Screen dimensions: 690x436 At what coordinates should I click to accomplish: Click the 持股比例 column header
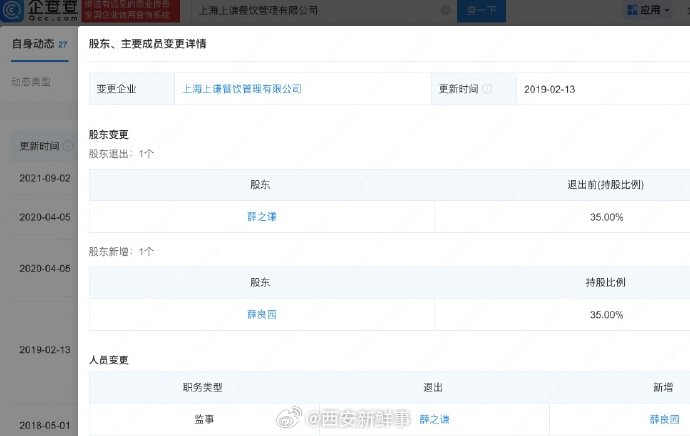click(x=606, y=282)
